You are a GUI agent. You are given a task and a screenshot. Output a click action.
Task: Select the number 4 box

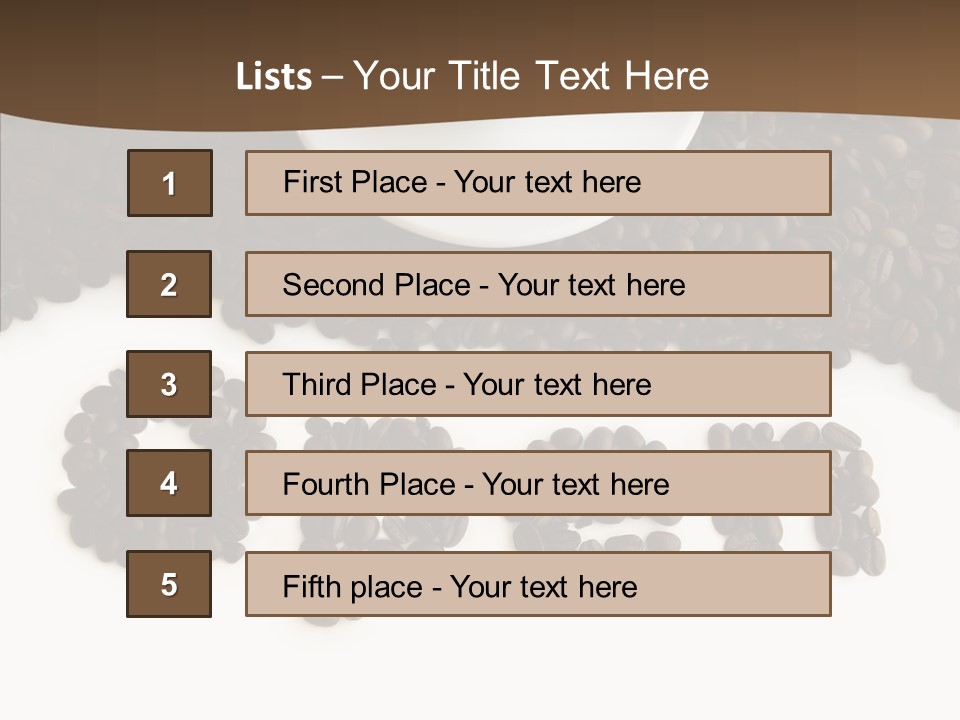coord(169,483)
